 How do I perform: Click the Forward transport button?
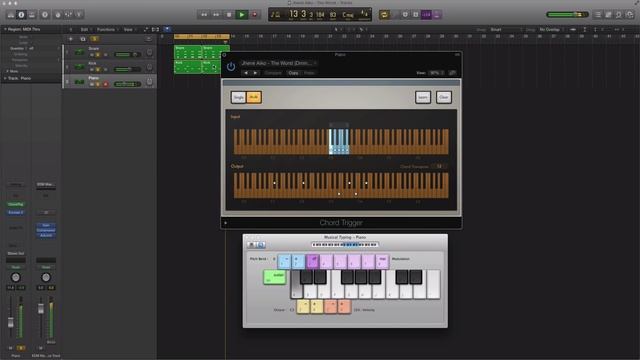click(216, 15)
